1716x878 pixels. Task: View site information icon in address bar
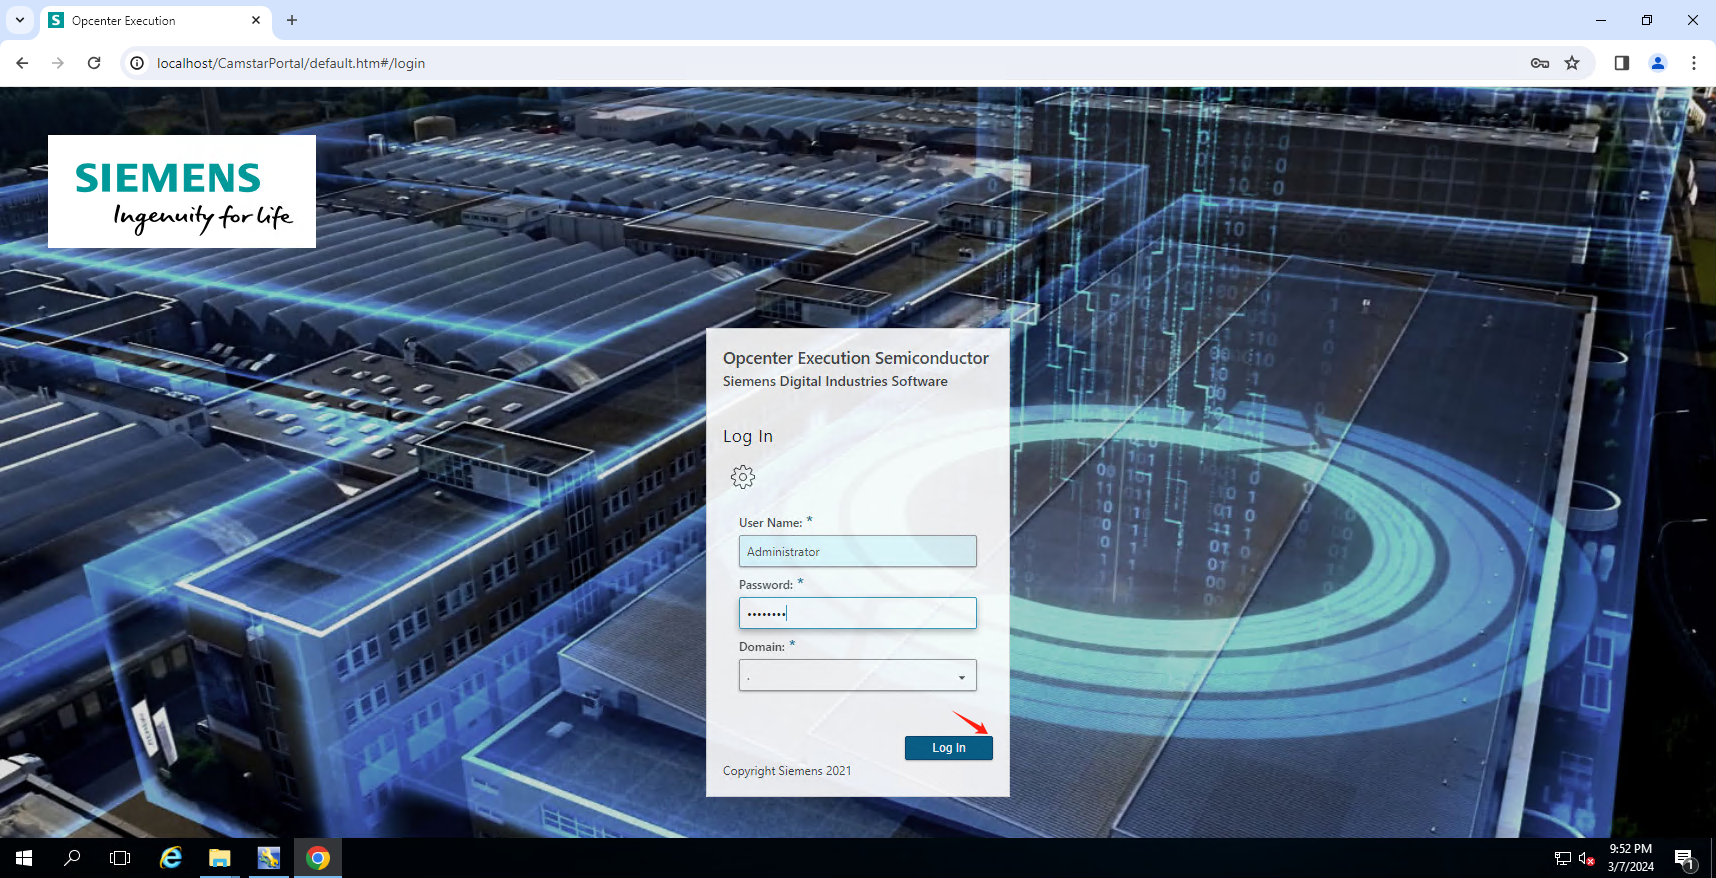coord(137,63)
